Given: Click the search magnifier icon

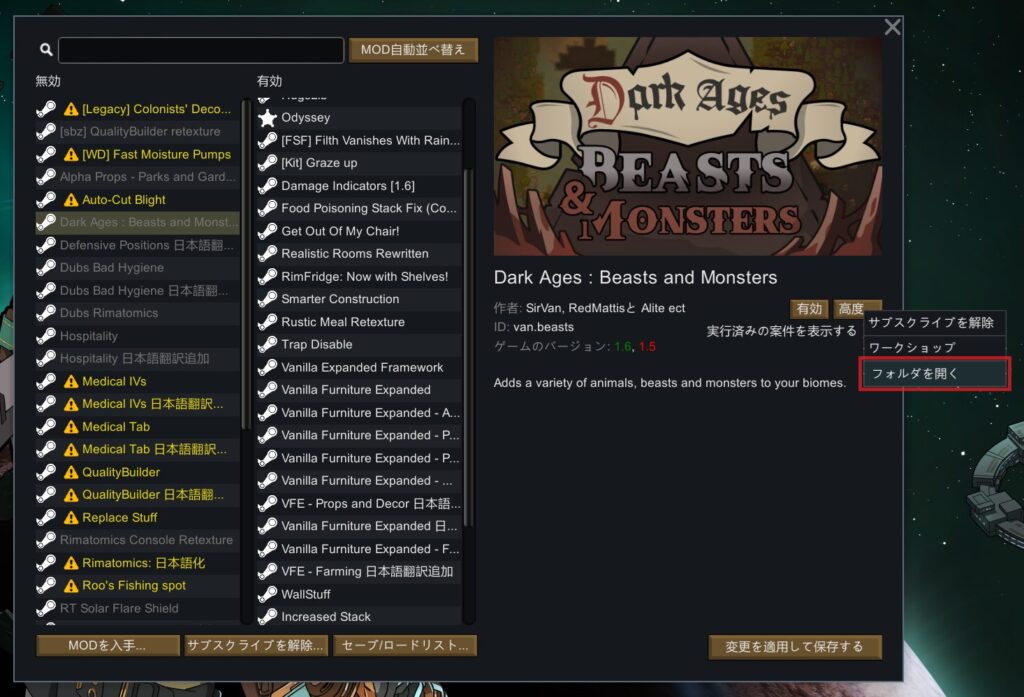Looking at the screenshot, I should 46,50.
